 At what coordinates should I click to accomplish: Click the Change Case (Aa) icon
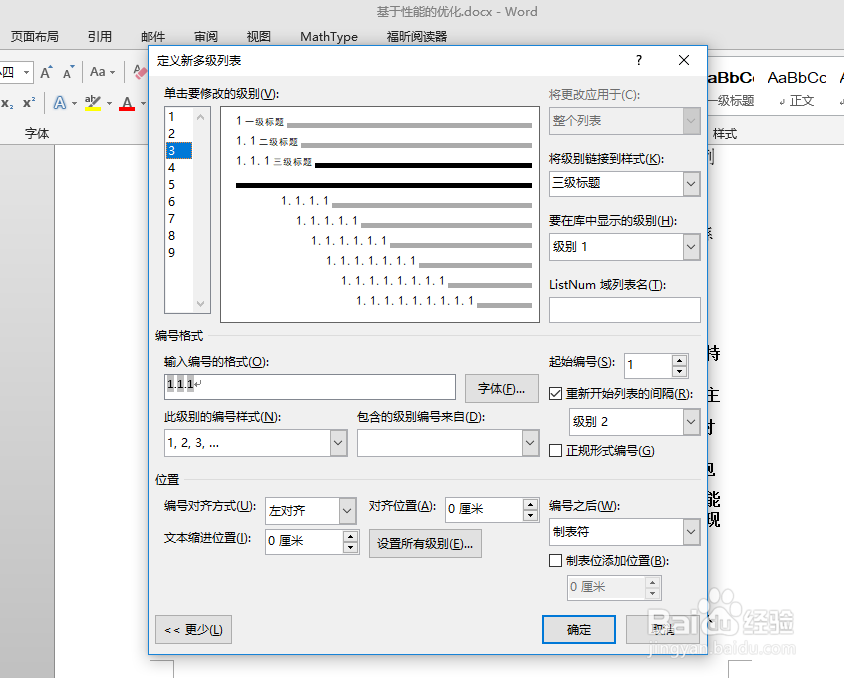coord(98,72)
